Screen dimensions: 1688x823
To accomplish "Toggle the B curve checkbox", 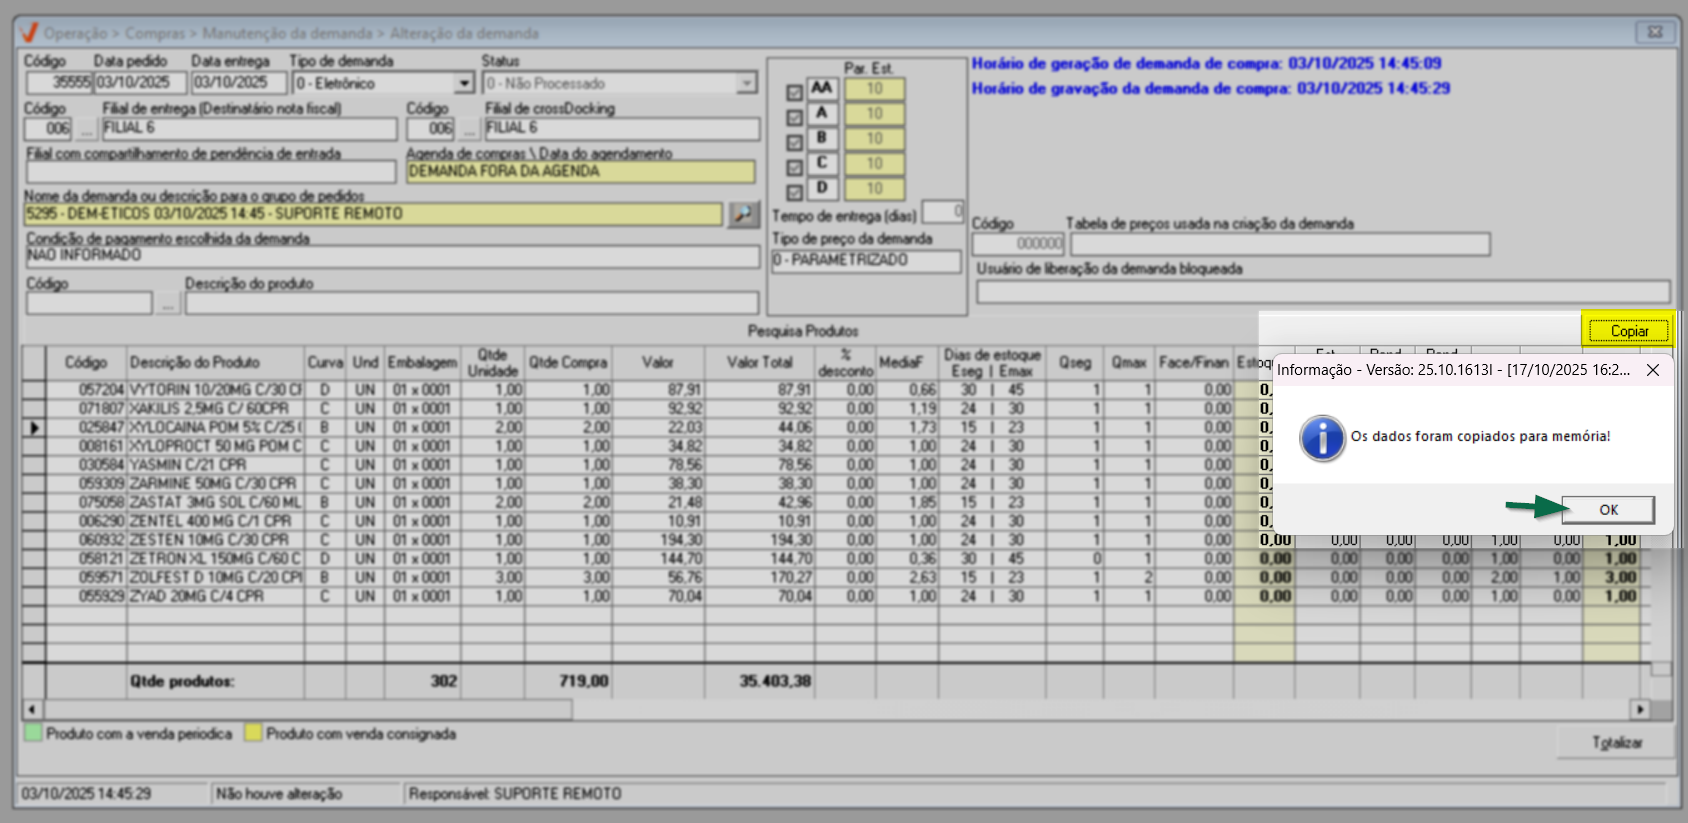I will 794,143.
